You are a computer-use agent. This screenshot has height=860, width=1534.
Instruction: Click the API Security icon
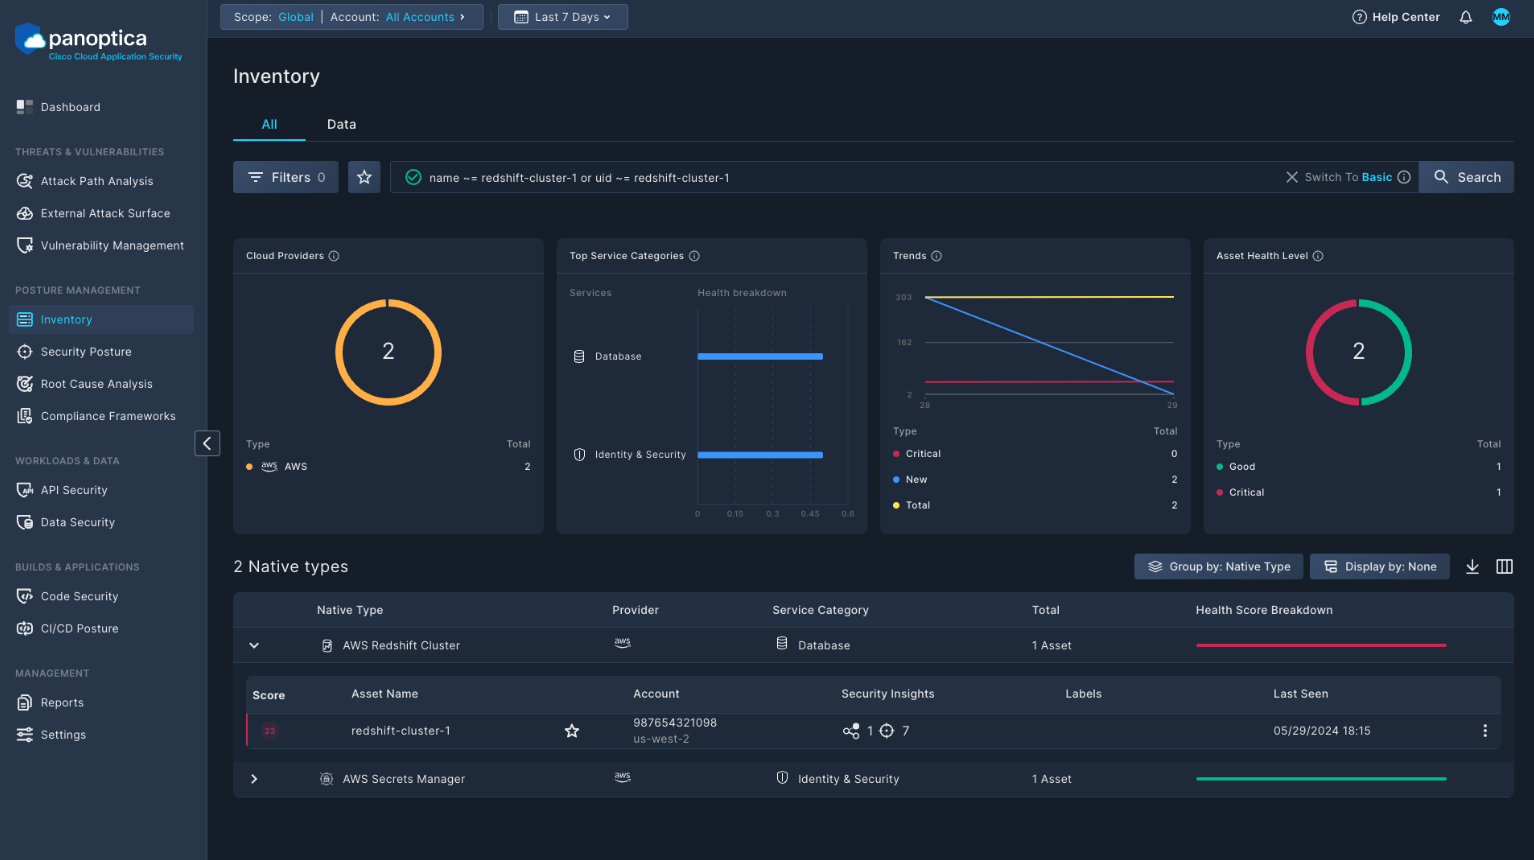click(25, 490)
